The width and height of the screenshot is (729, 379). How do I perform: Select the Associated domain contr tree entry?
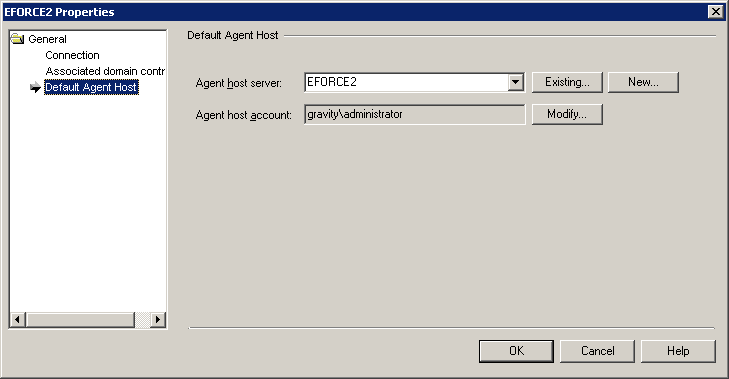[x=105, y=71]
